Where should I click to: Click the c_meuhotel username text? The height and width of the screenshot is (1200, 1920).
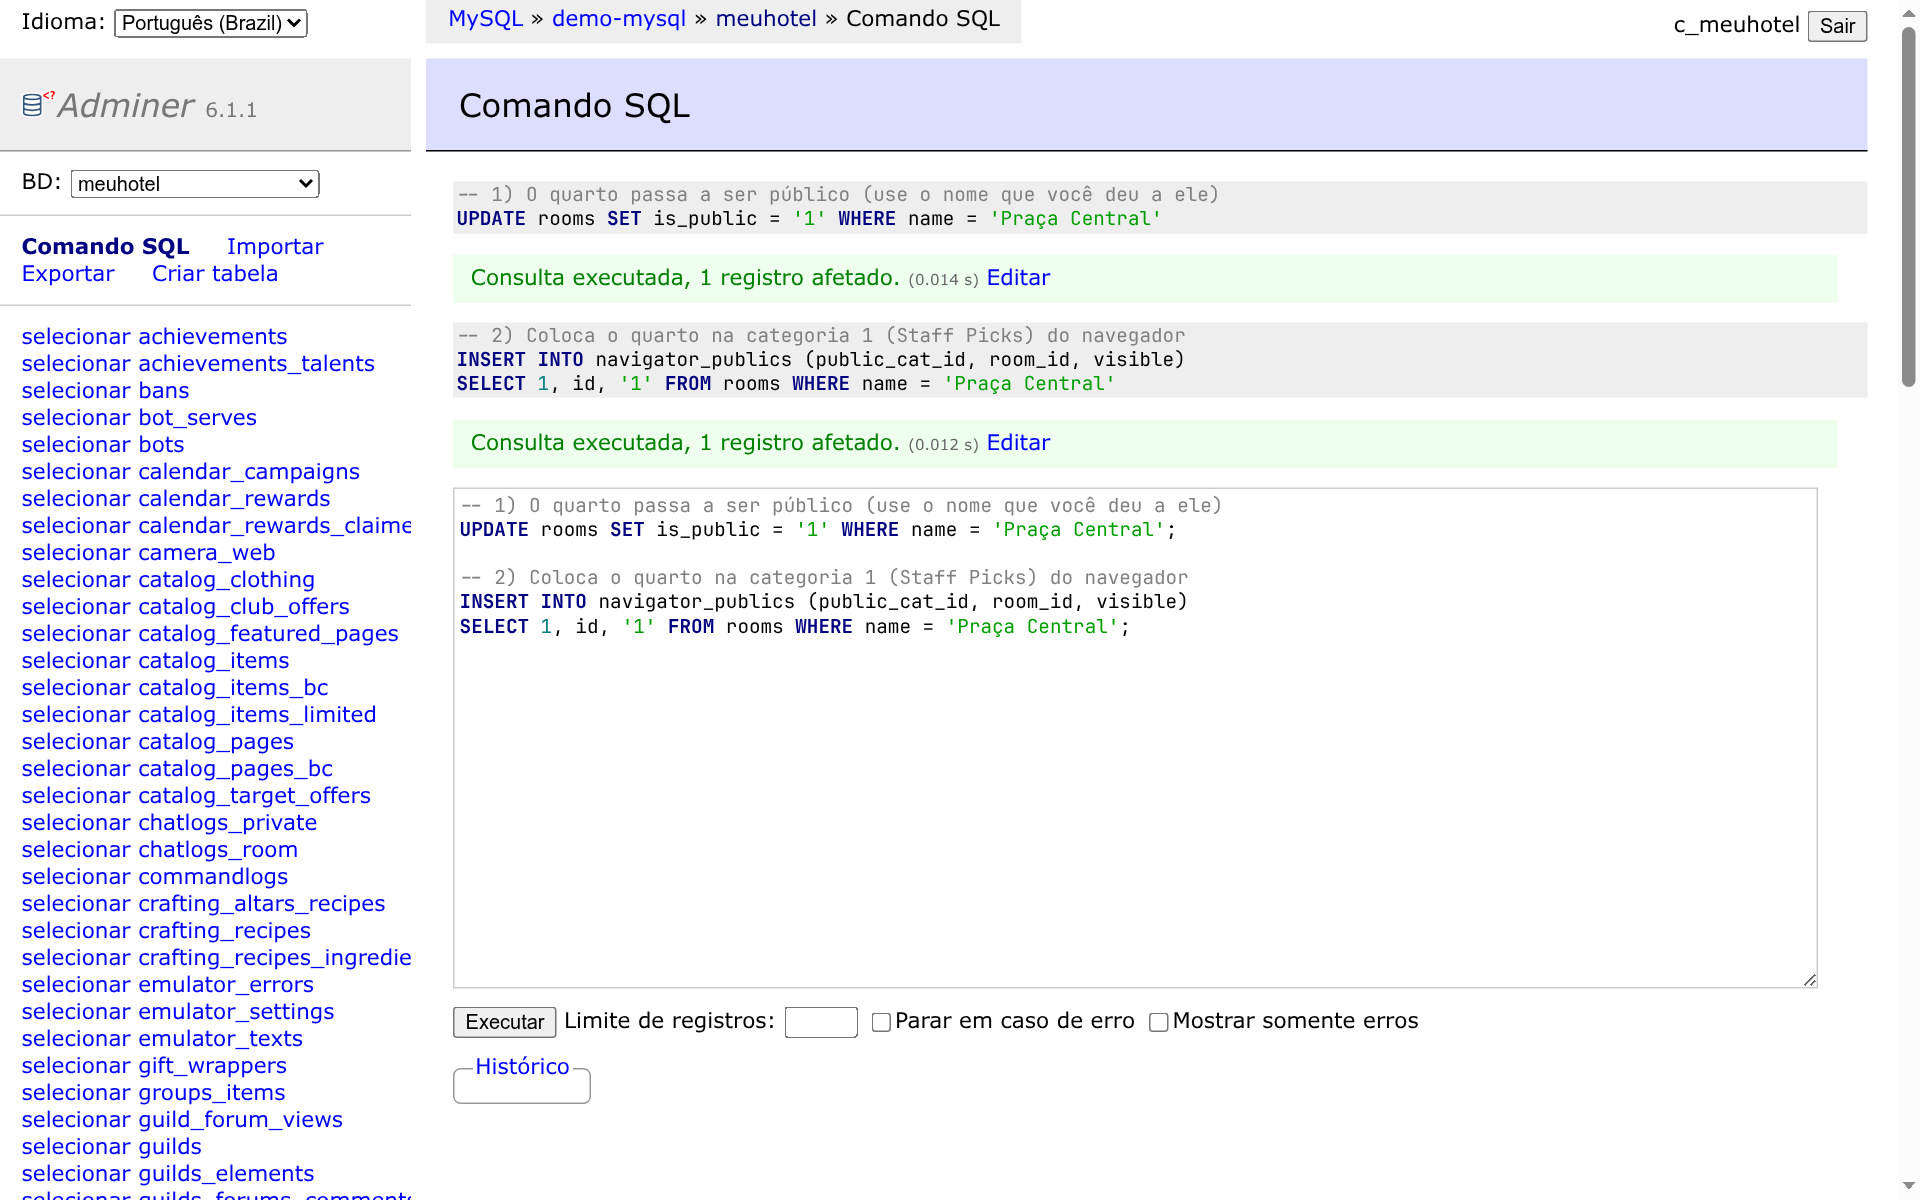1736,25
